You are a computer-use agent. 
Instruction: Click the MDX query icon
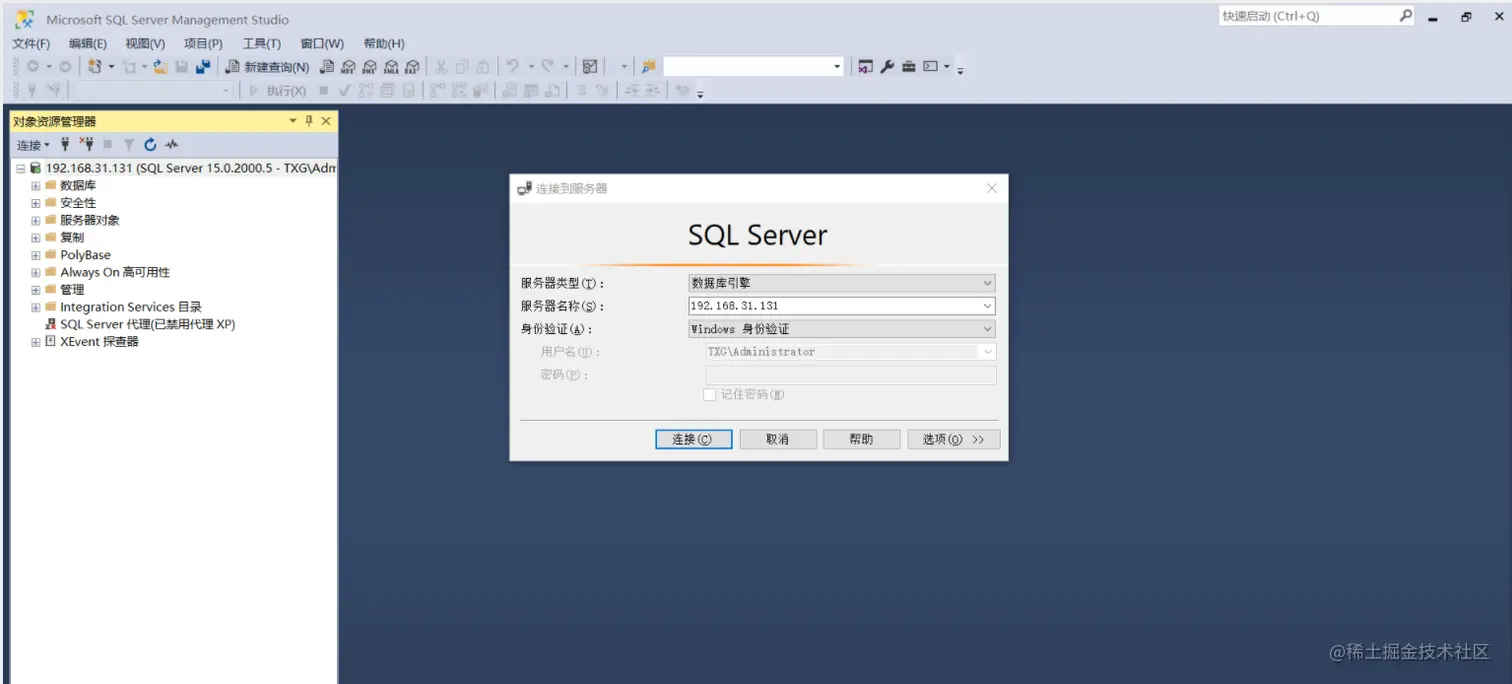point(348,67)
